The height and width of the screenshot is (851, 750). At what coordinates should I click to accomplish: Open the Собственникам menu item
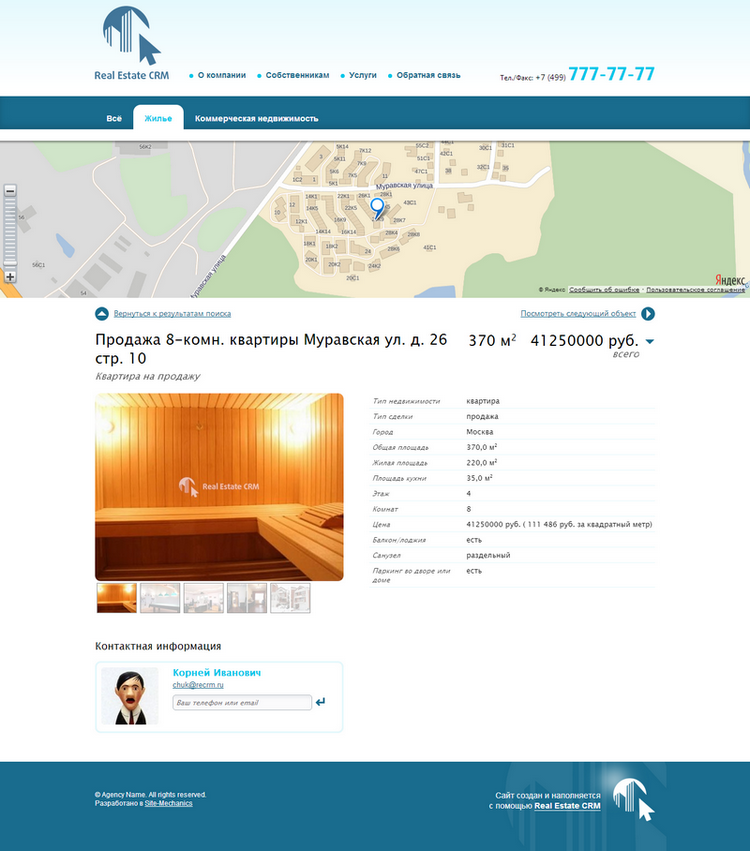pyautogui.click(x=297, y=75)
